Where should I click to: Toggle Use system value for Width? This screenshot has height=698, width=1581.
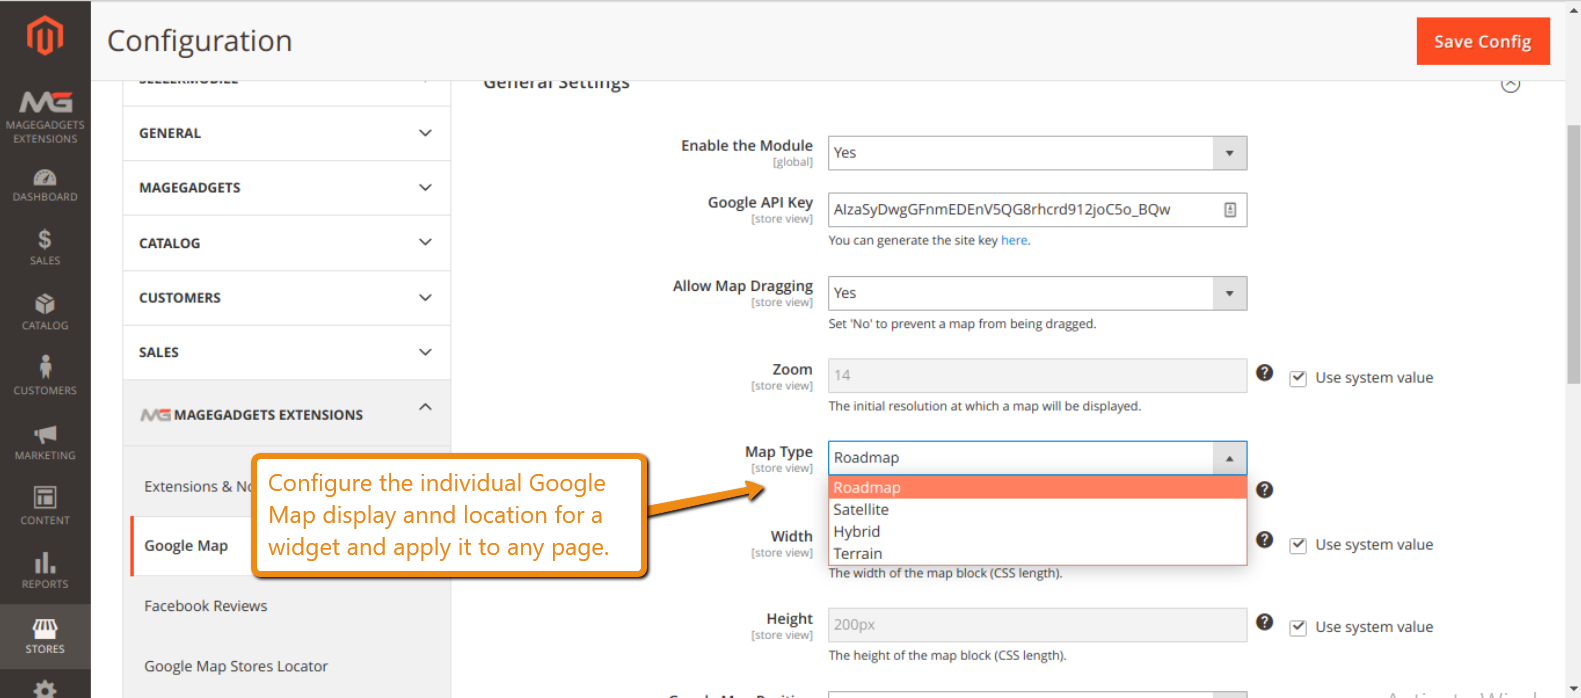(1298, 545)
